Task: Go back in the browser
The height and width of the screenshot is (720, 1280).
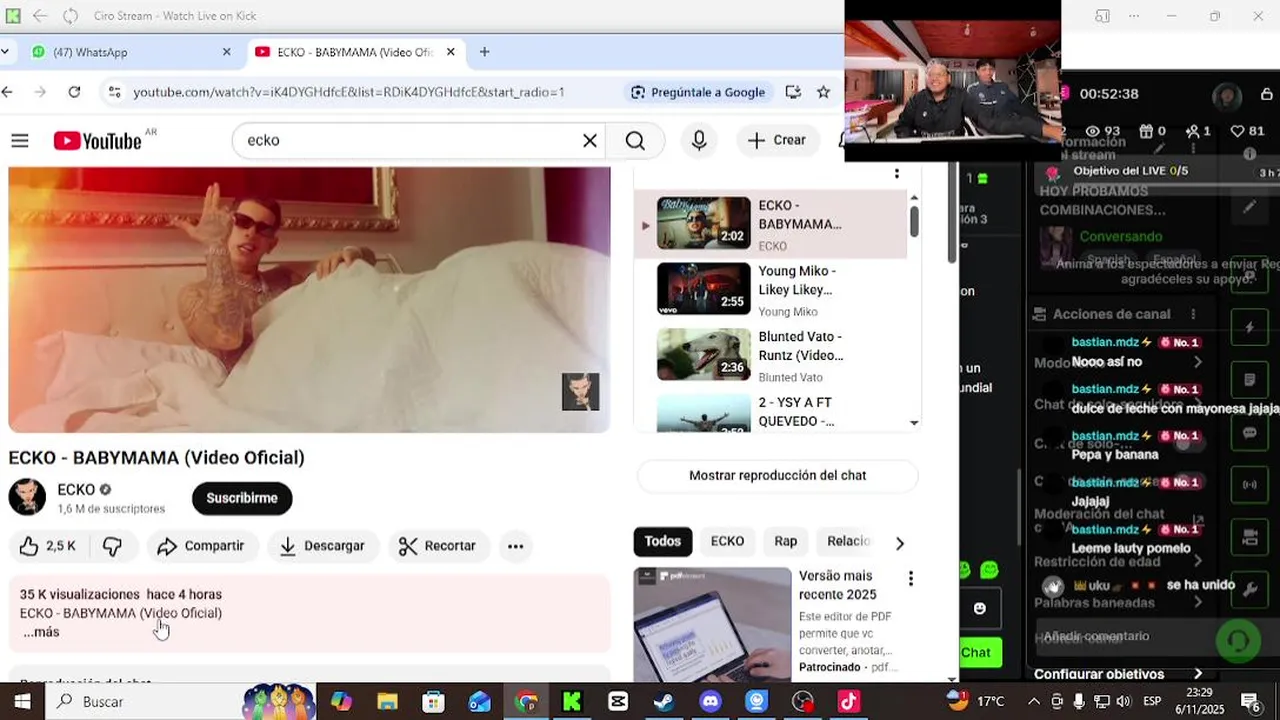Action: tap(7, 92)
